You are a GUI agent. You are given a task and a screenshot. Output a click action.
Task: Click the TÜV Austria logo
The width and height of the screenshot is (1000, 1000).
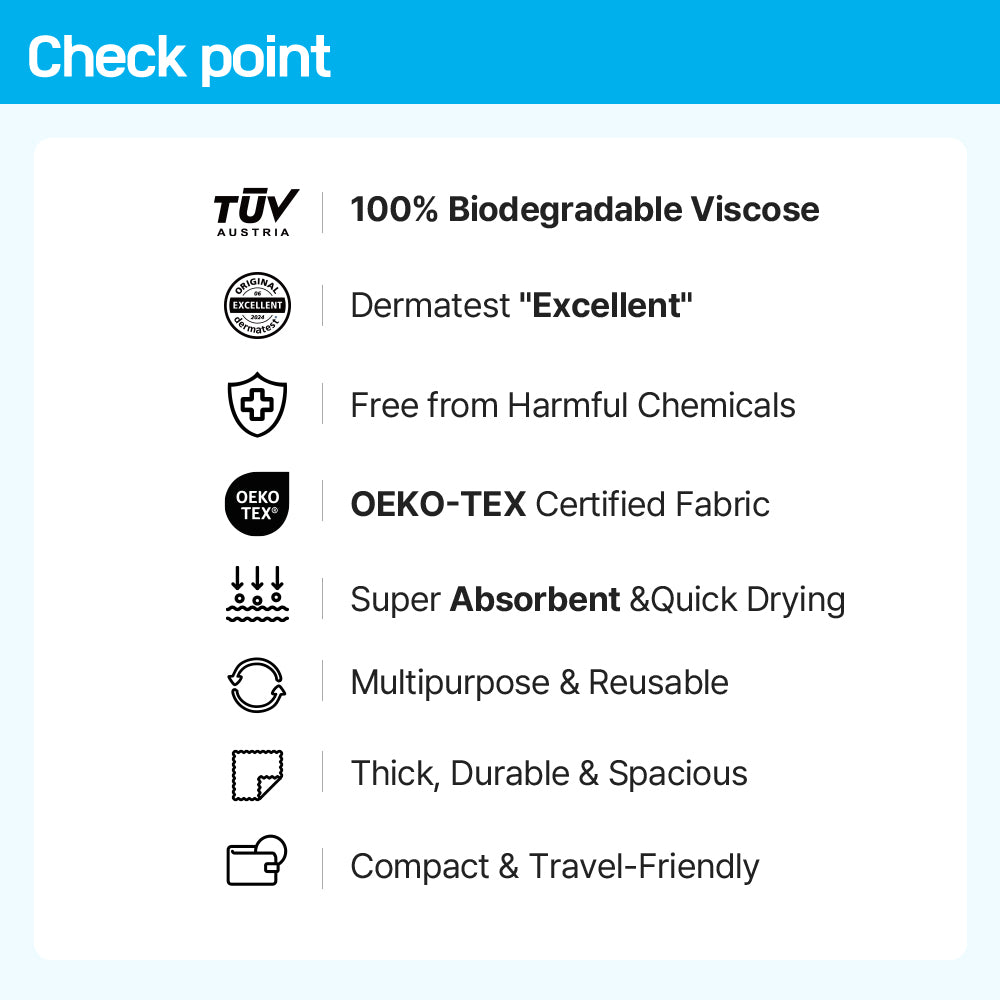tap(256, 212)
